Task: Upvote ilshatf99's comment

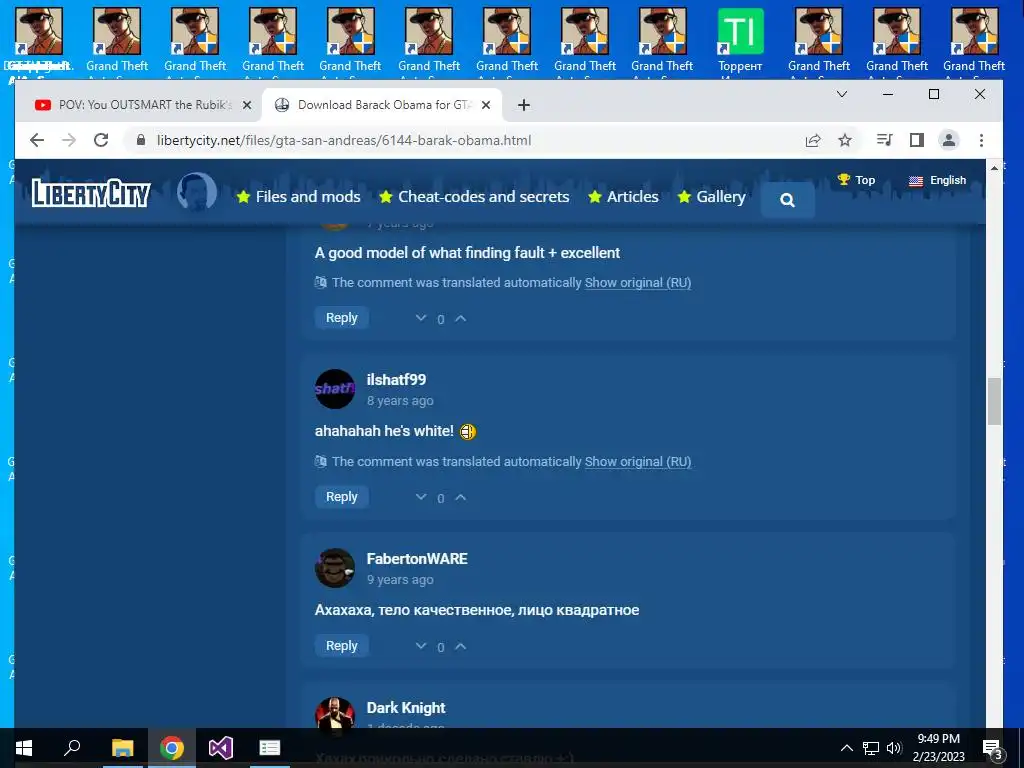Action: pos(460,497)
